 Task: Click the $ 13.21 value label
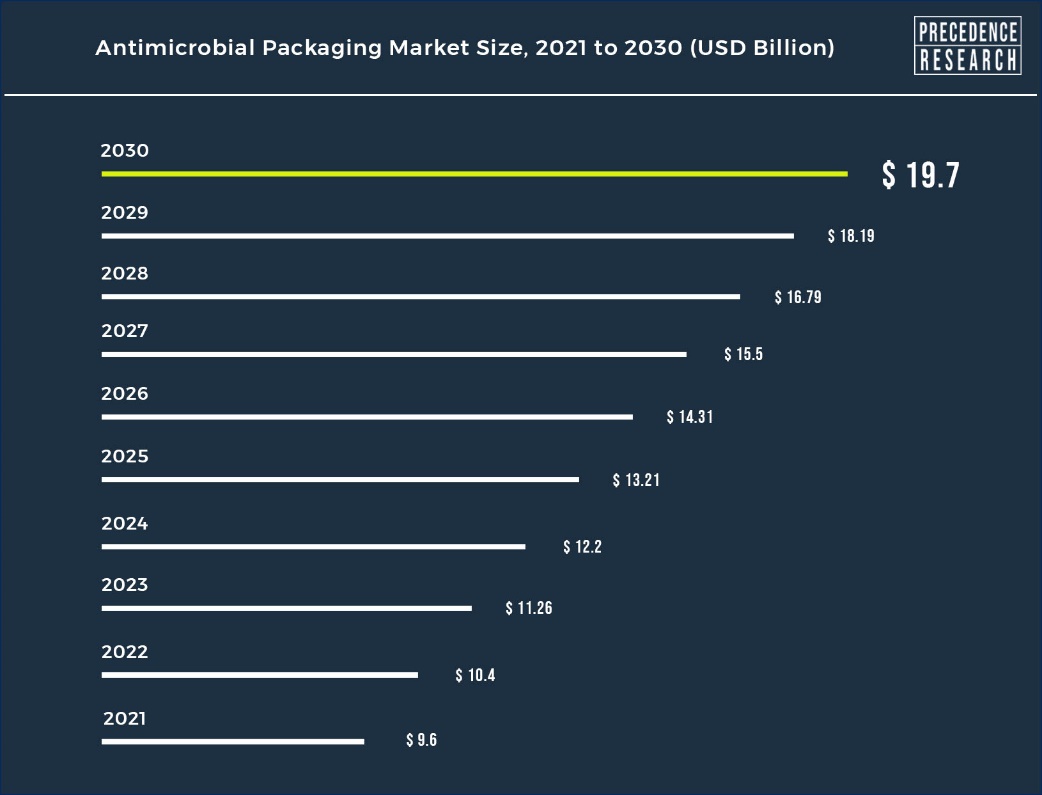[x=636, y=481]
